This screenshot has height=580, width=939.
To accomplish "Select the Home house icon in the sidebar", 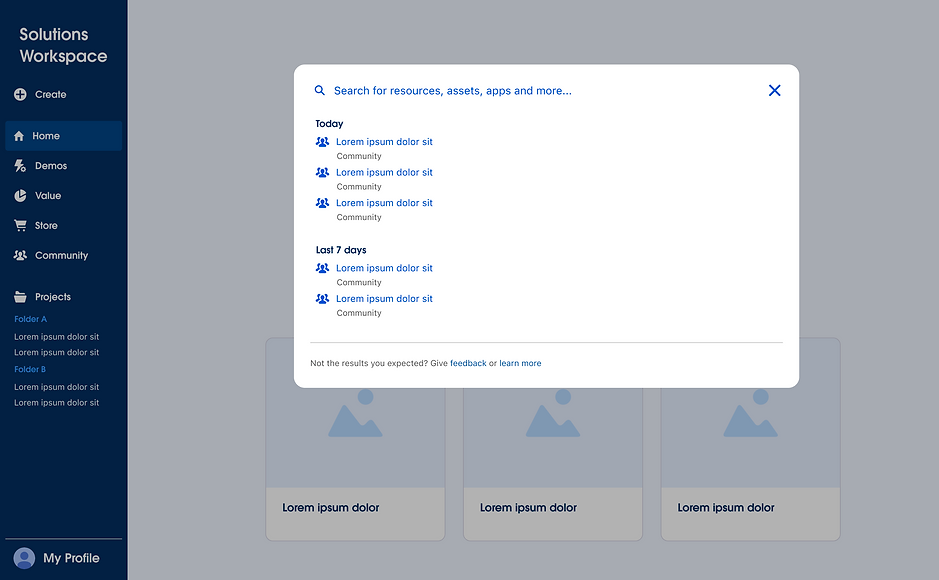I will pos(20,136).
